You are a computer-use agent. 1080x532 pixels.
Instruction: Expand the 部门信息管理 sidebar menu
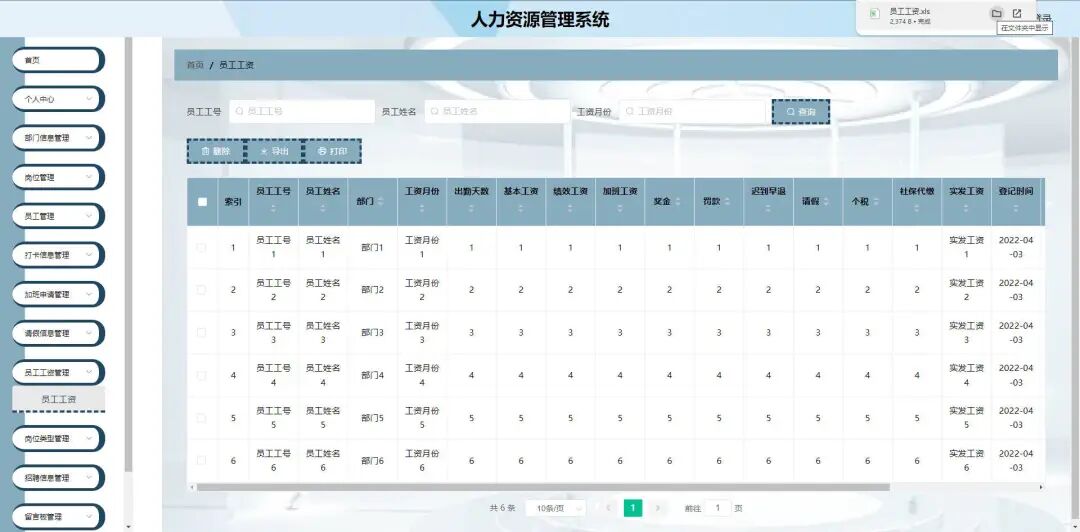[58, 138]
